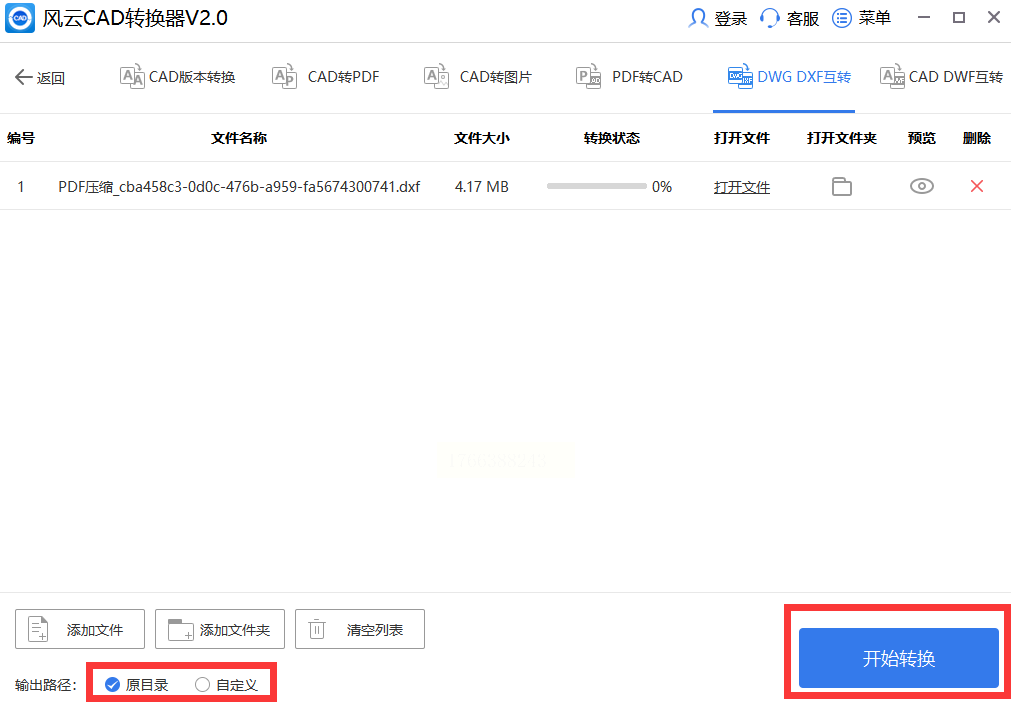Open the output folder icon in file row

pos(841,187)
